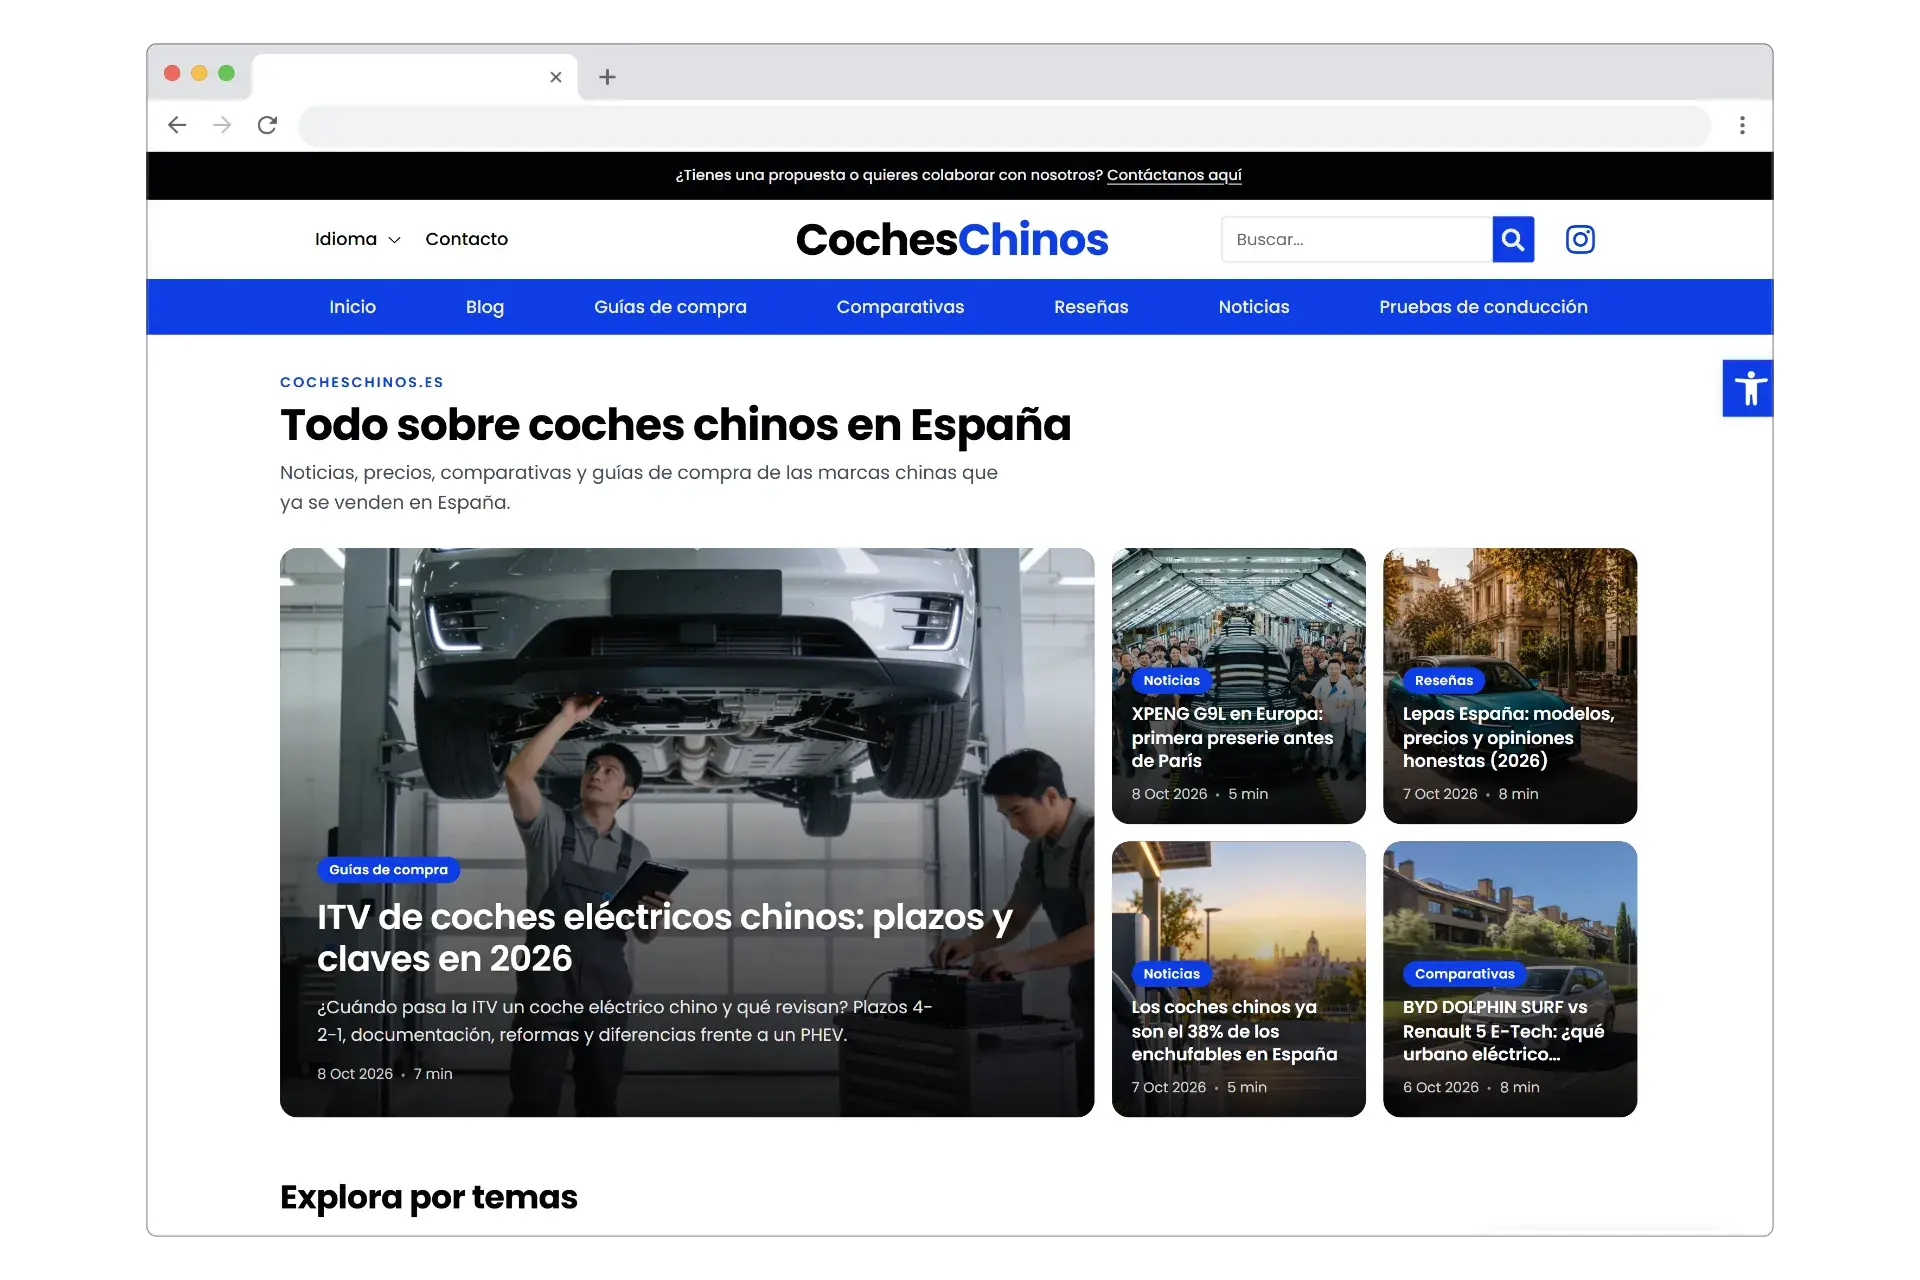Click the blue search magnifier button

(x=1513, y=239)
